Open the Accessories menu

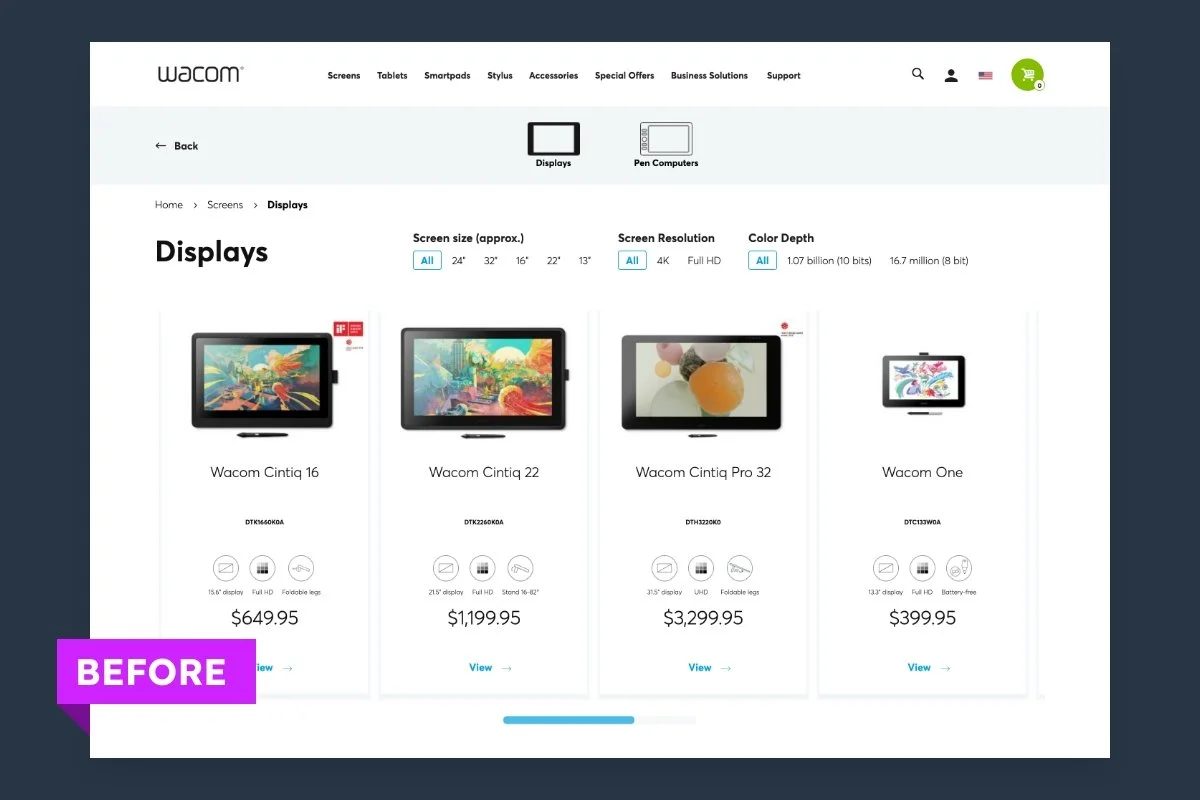click(553, 76)
